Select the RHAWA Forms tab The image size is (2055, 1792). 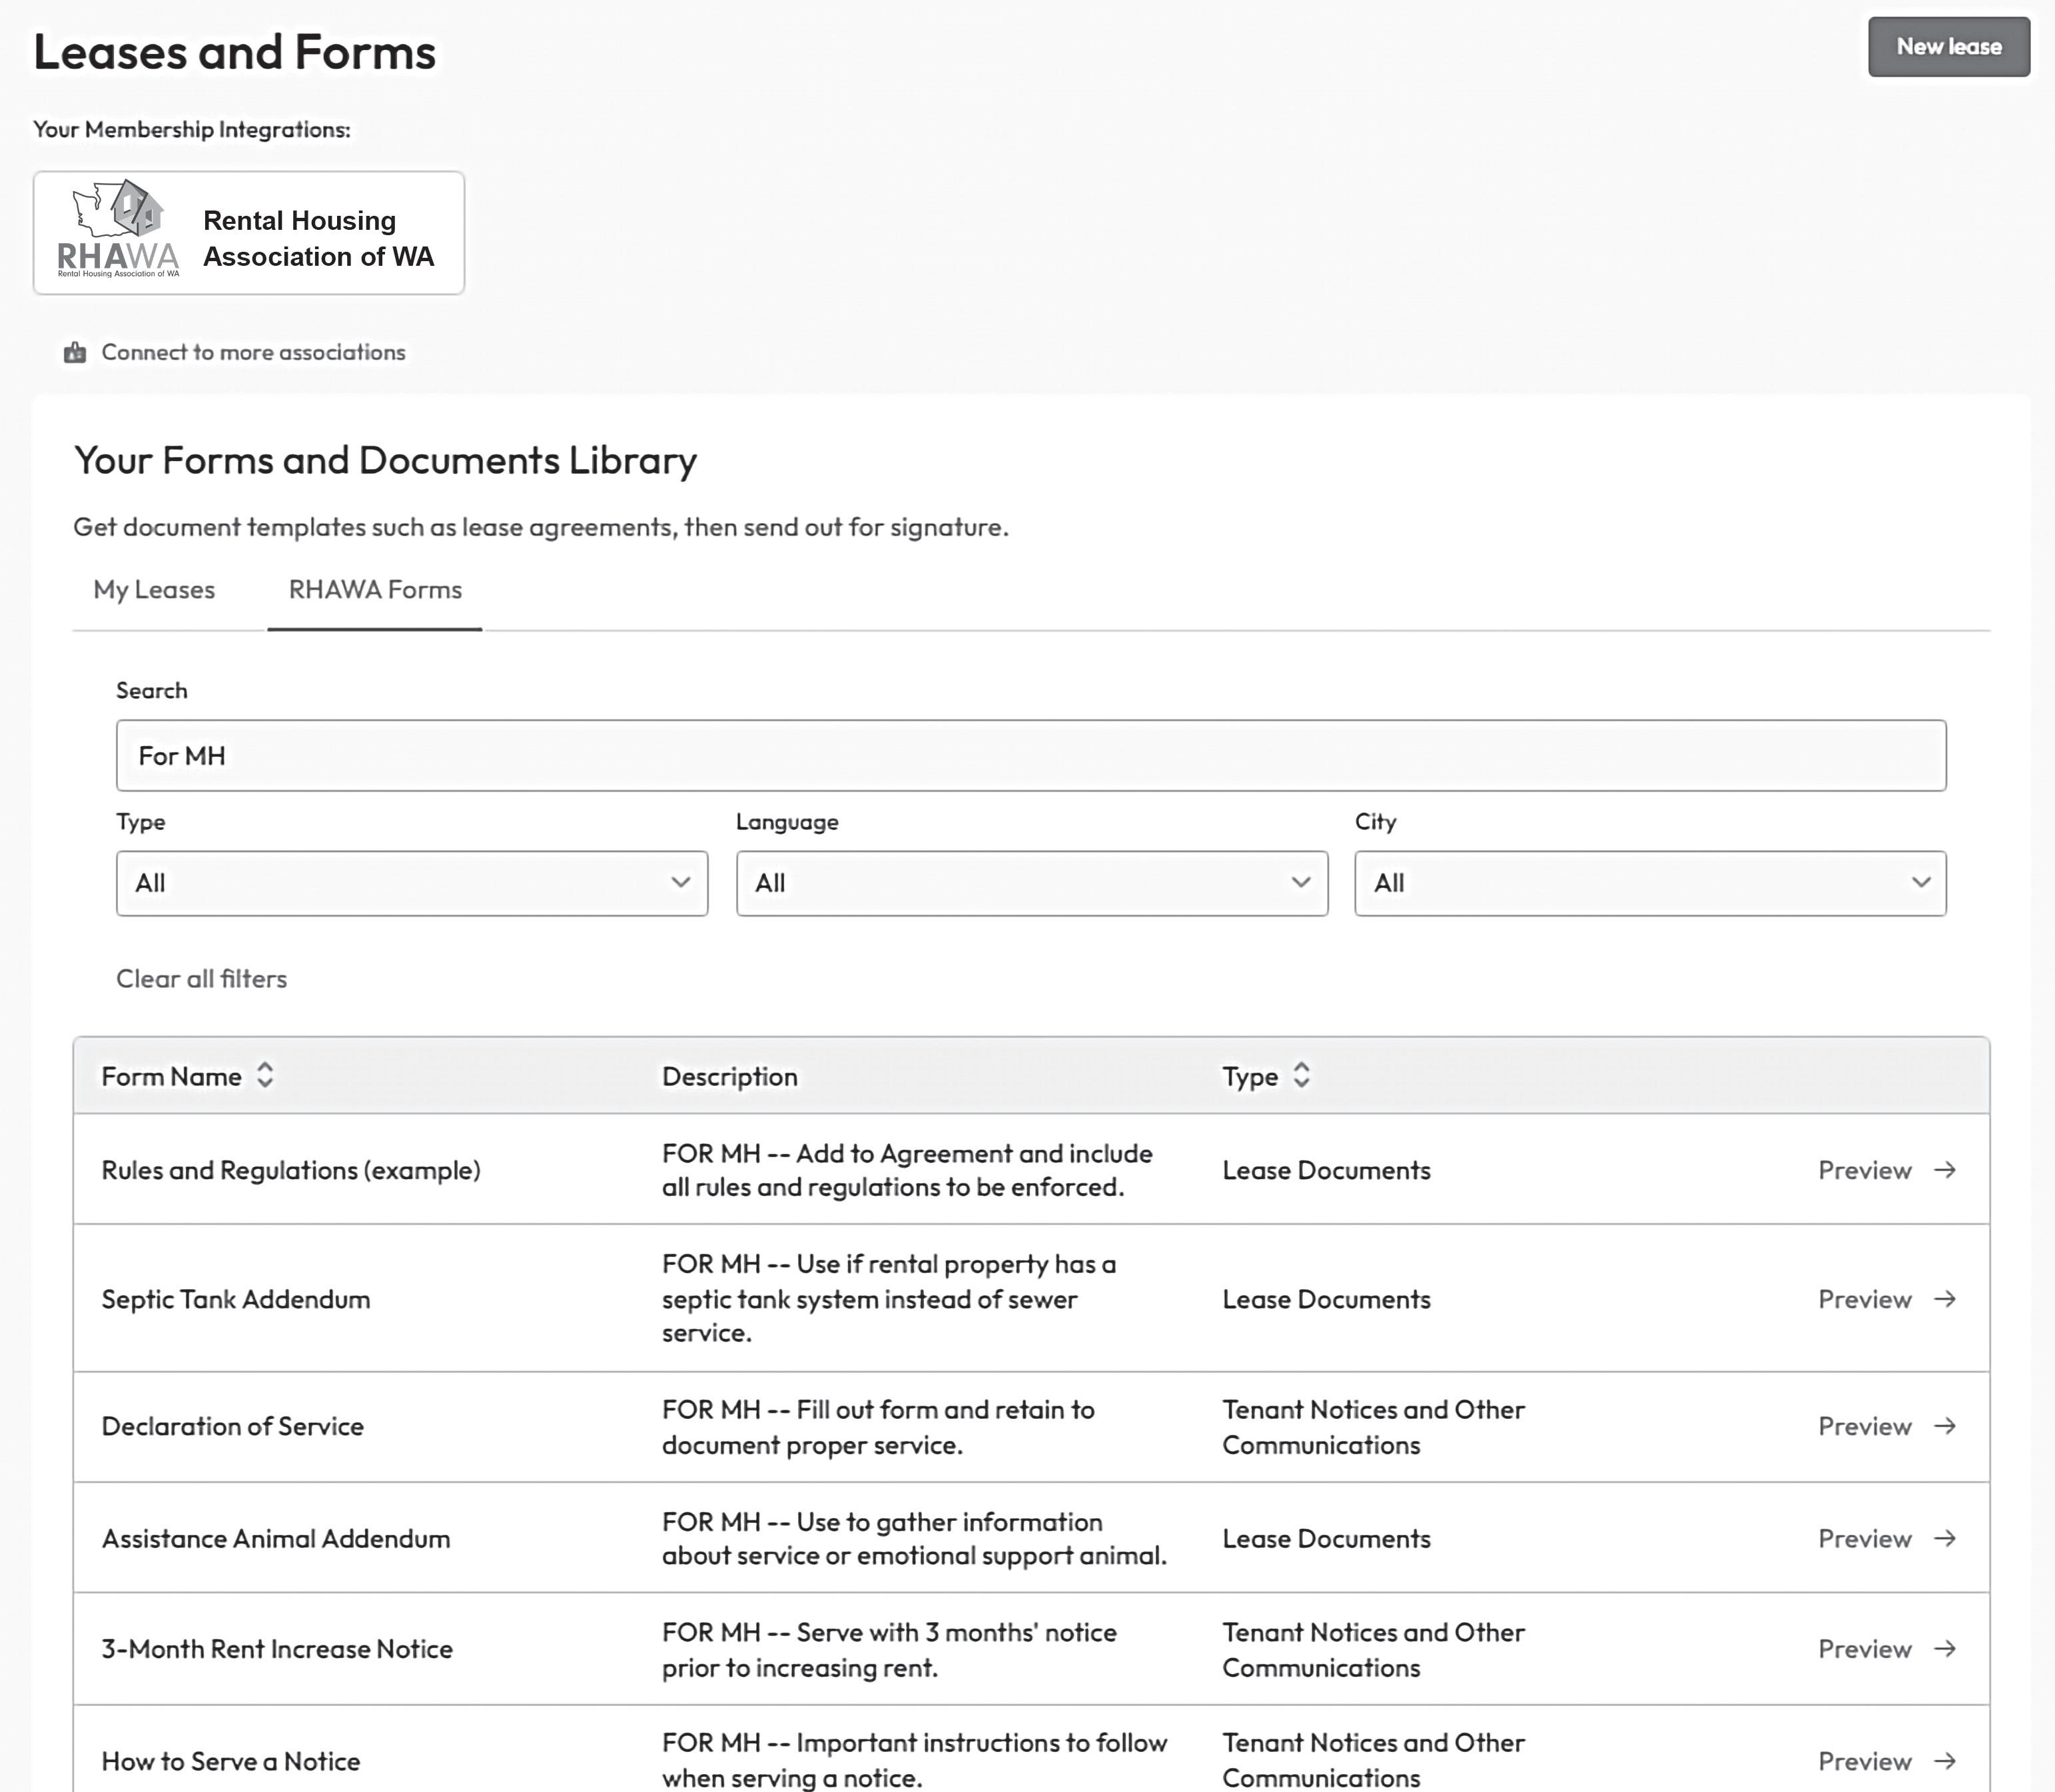click(375, 590)
